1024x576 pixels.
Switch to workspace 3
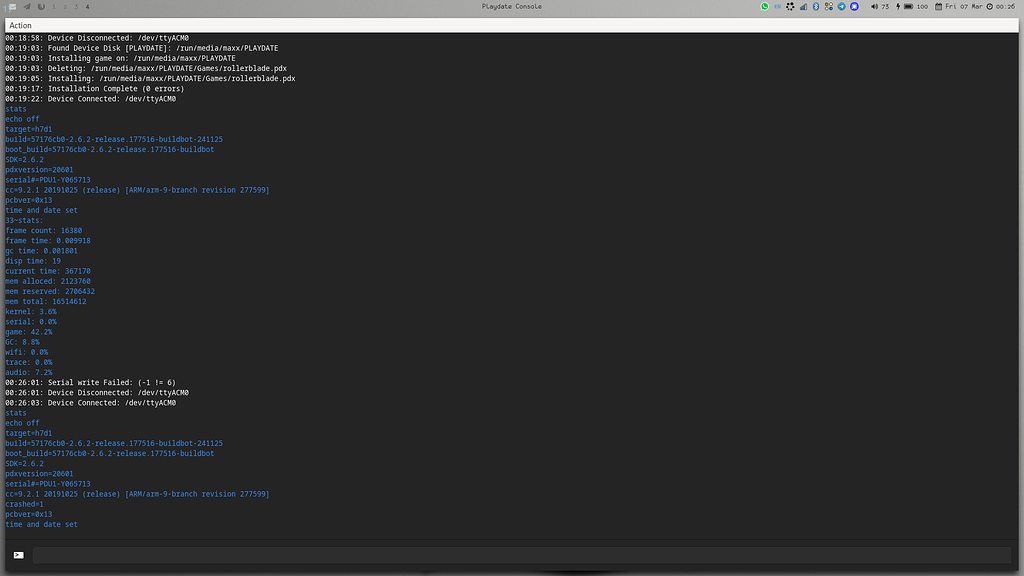coord(76,7)
